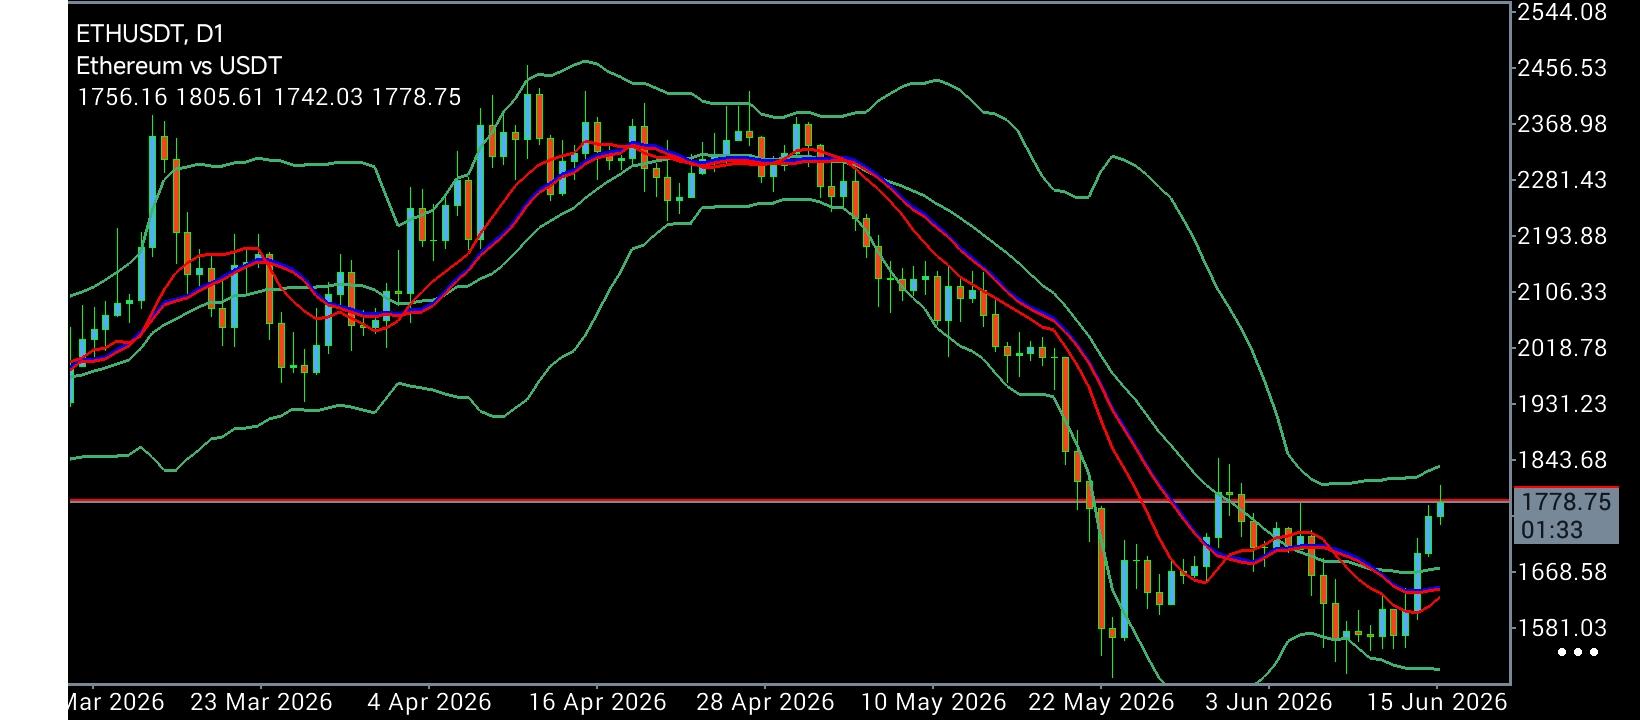Click the 16 Apr 2026 date label

click(x=597, y=702)
